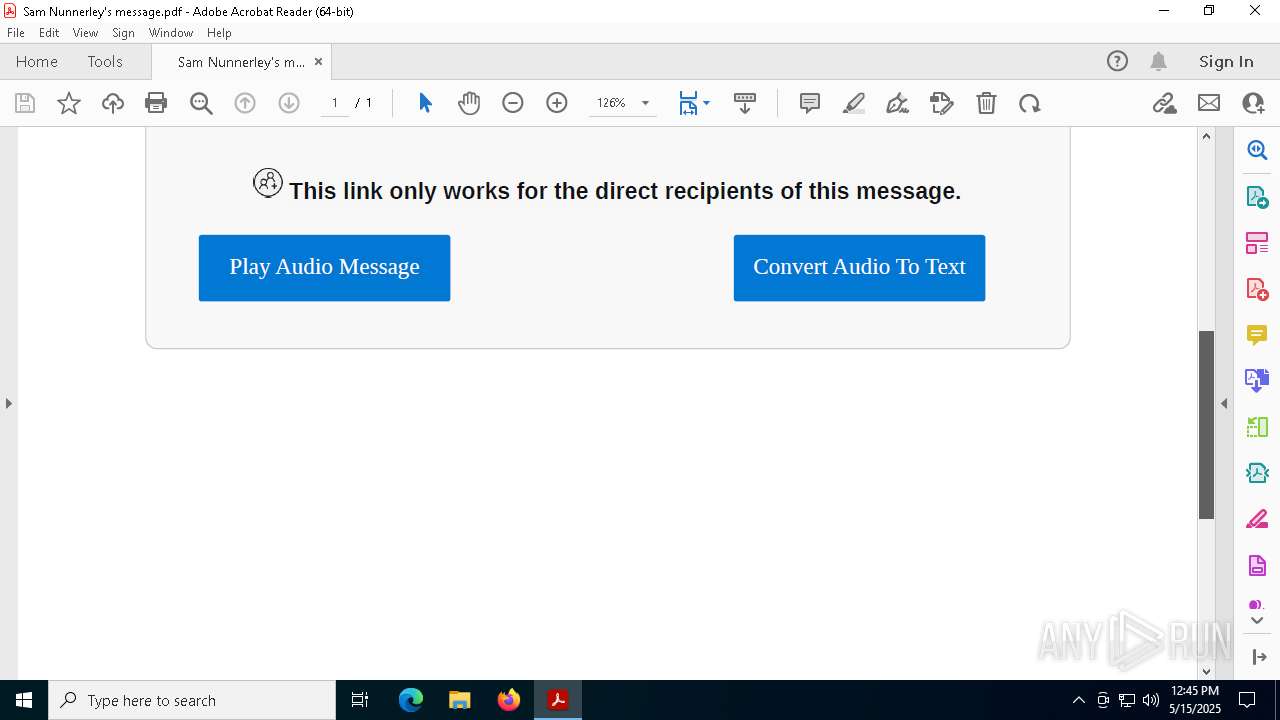Select the Sam Nunnerley's message tab
This screenshot has height=720, width=1280.
pos(241,62)
